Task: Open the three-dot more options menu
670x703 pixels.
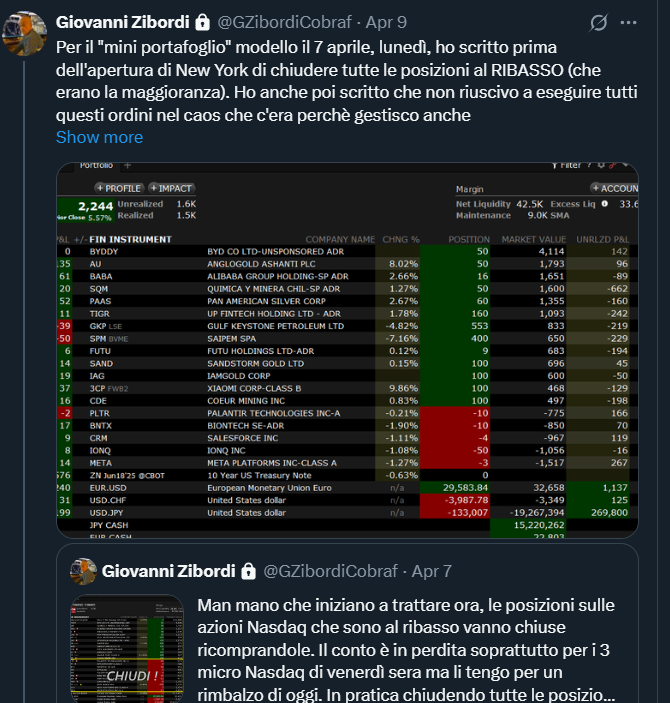Action: click(x=628, y=21)
